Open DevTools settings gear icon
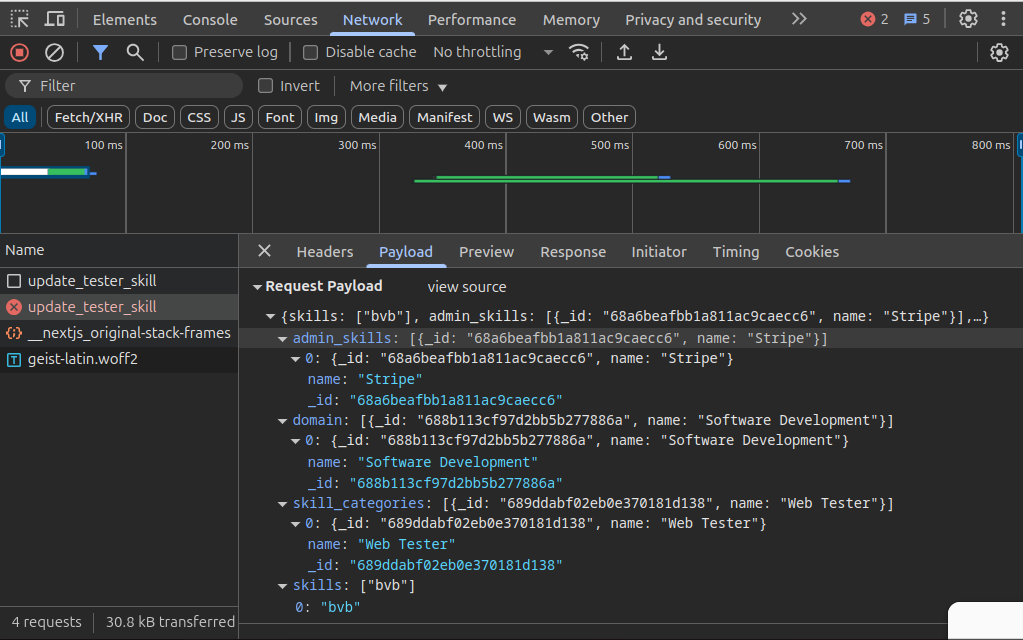 (968, 19)
